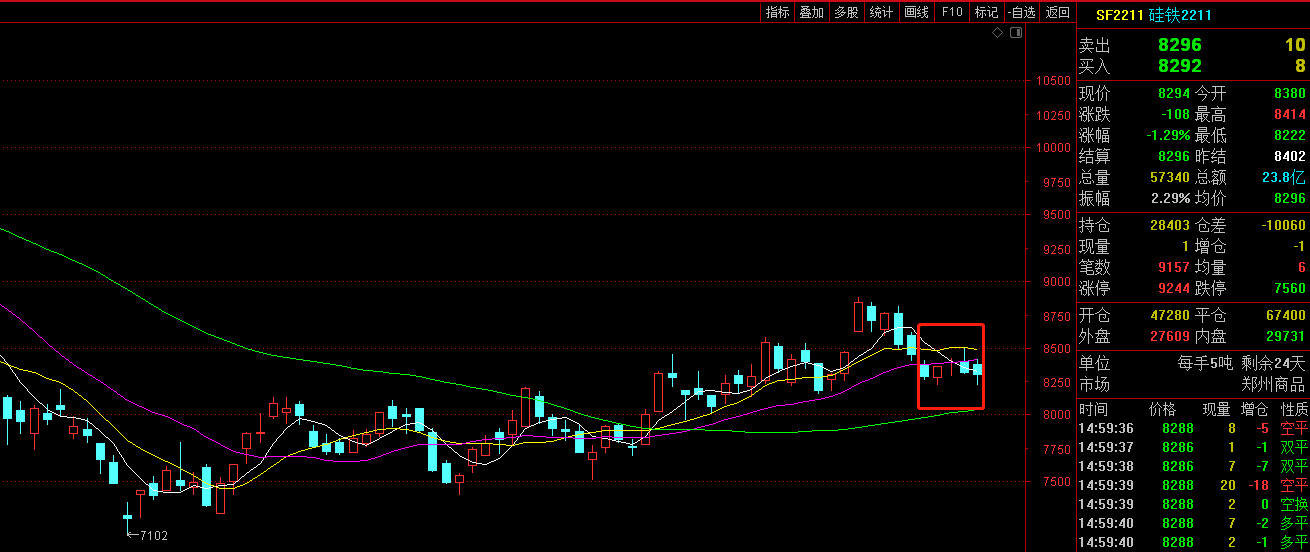The width and height of the screenshot is (1310, 552).
Task: Open the 统计 statistics tool
Action: (x=881, y=12)
